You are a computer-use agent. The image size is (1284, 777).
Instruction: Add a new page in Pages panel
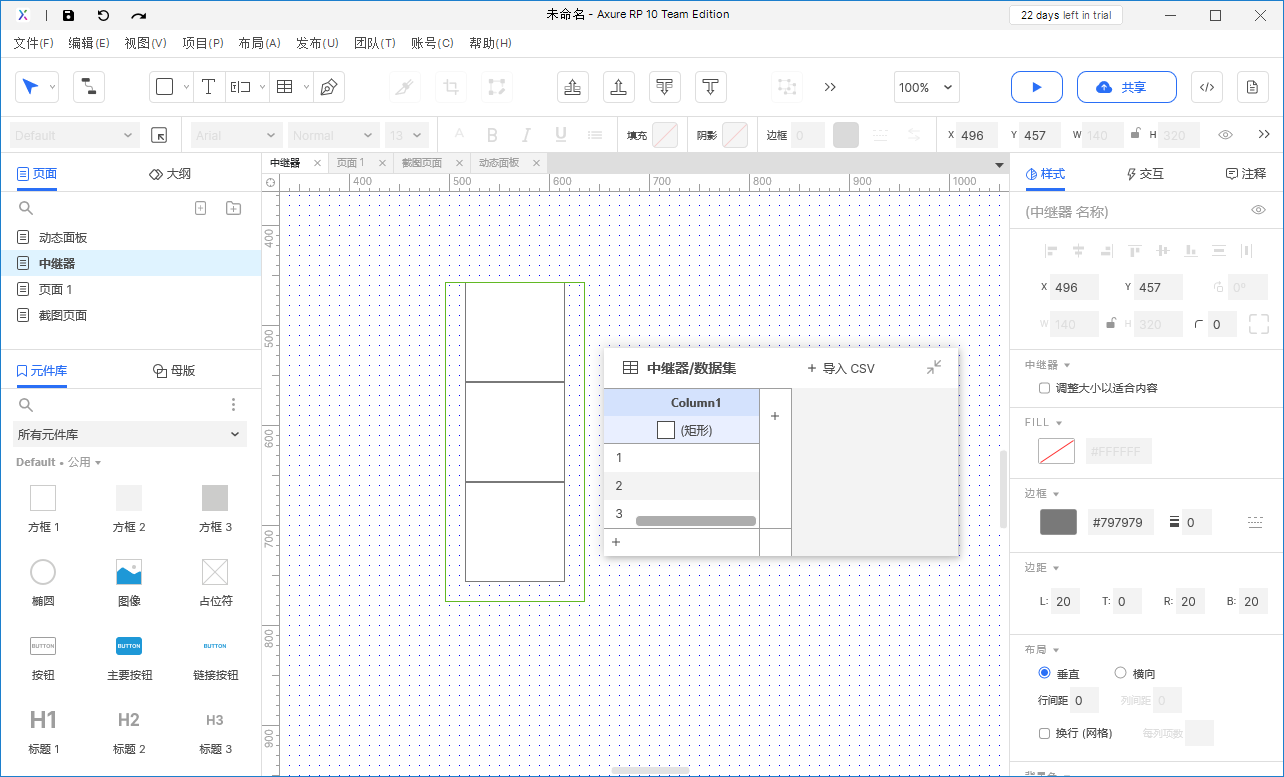(200, 208)
